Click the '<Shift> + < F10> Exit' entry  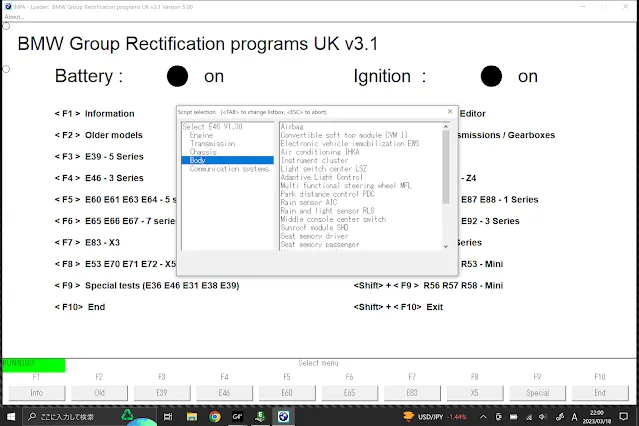pyautogui.click(x=398, y=307)
